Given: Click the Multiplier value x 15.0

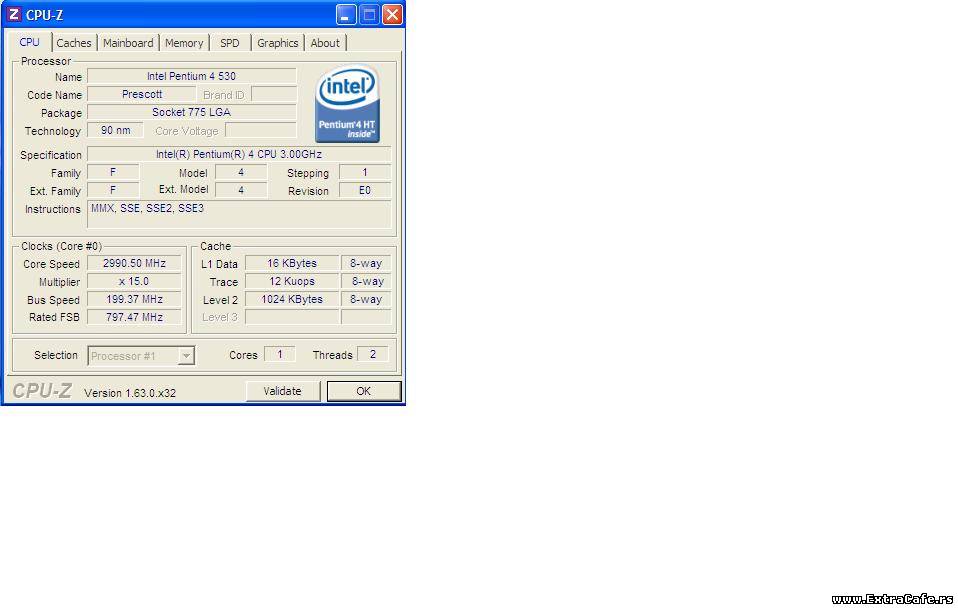Looking at the screenshot, I should (134, 281).
